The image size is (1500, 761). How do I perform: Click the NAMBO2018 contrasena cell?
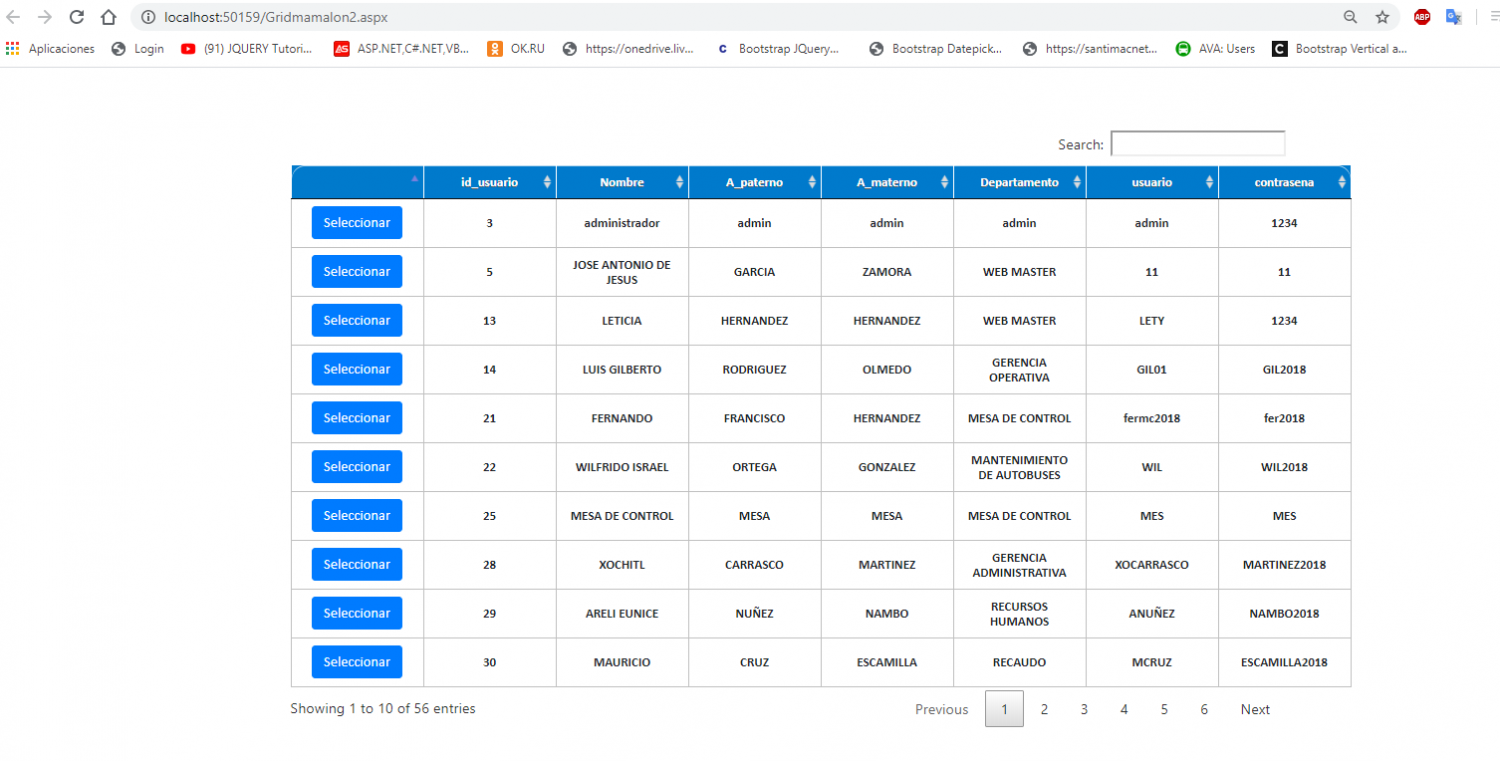point(1285,614)
